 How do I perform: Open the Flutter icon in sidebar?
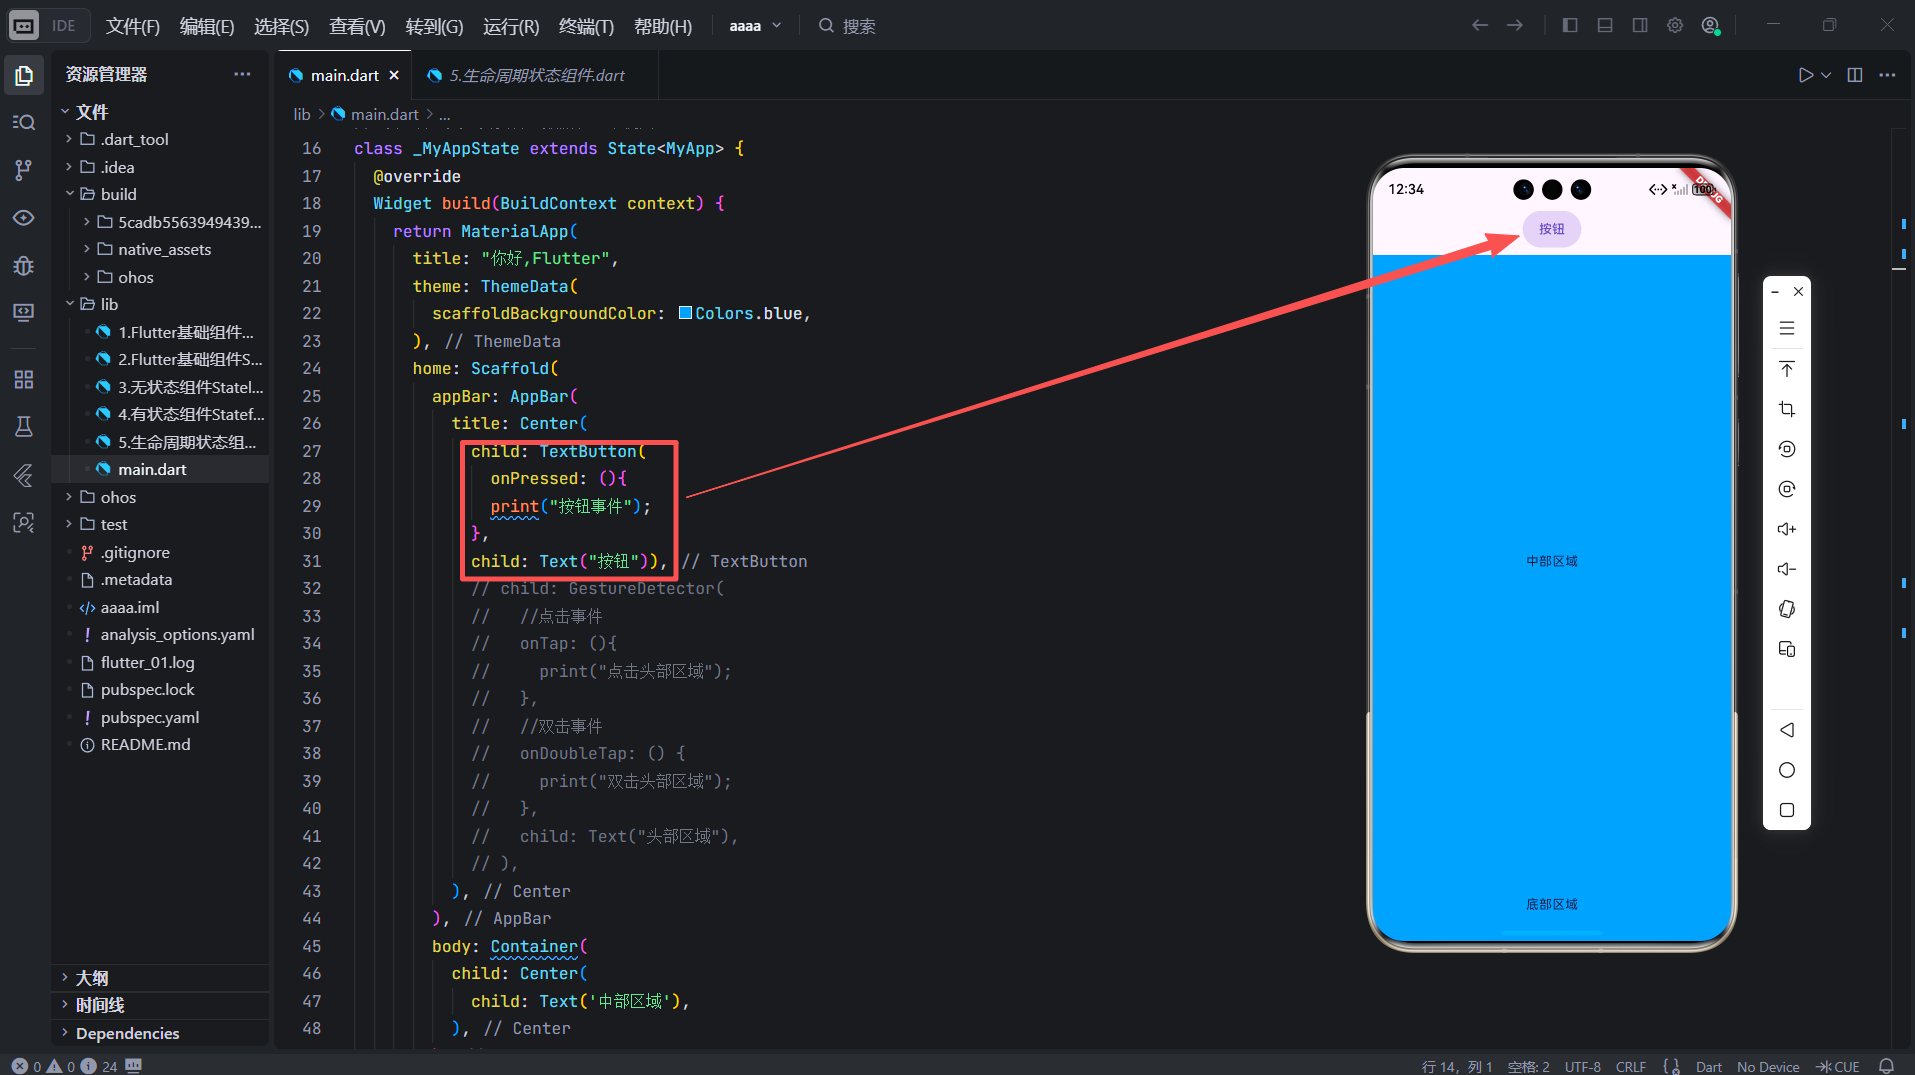24,475
